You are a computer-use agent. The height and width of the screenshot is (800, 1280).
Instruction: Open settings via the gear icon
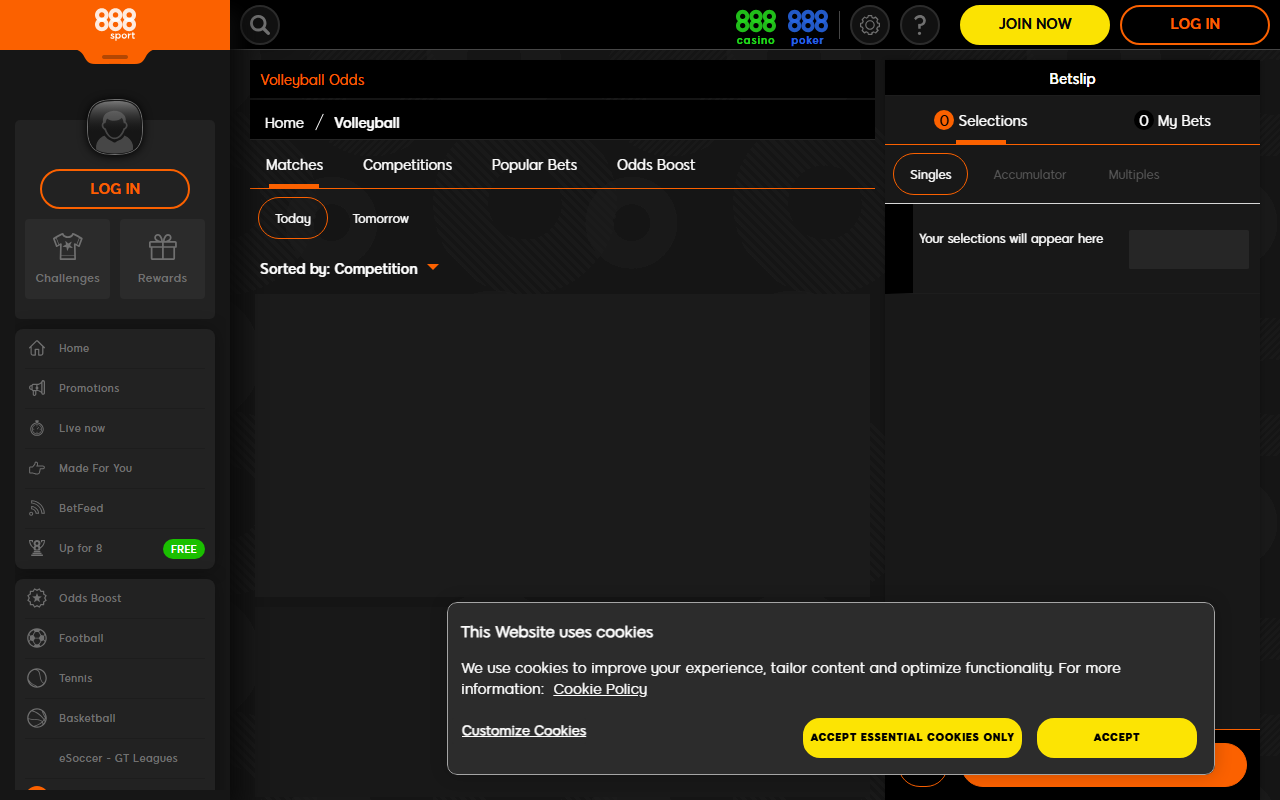click(x=870, y=25)
